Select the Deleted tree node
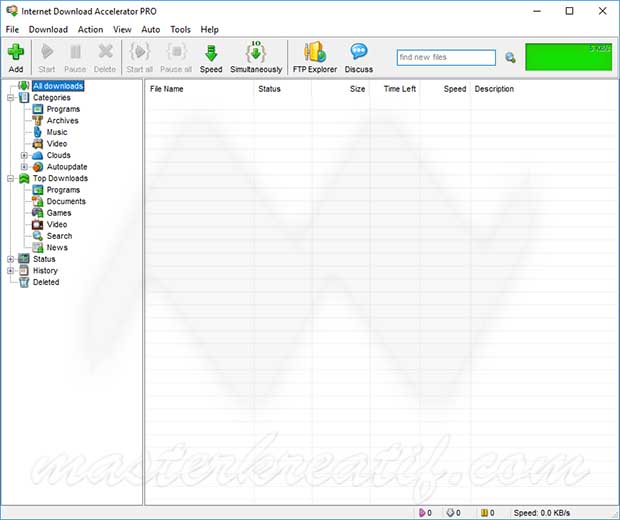 [46, 282]
